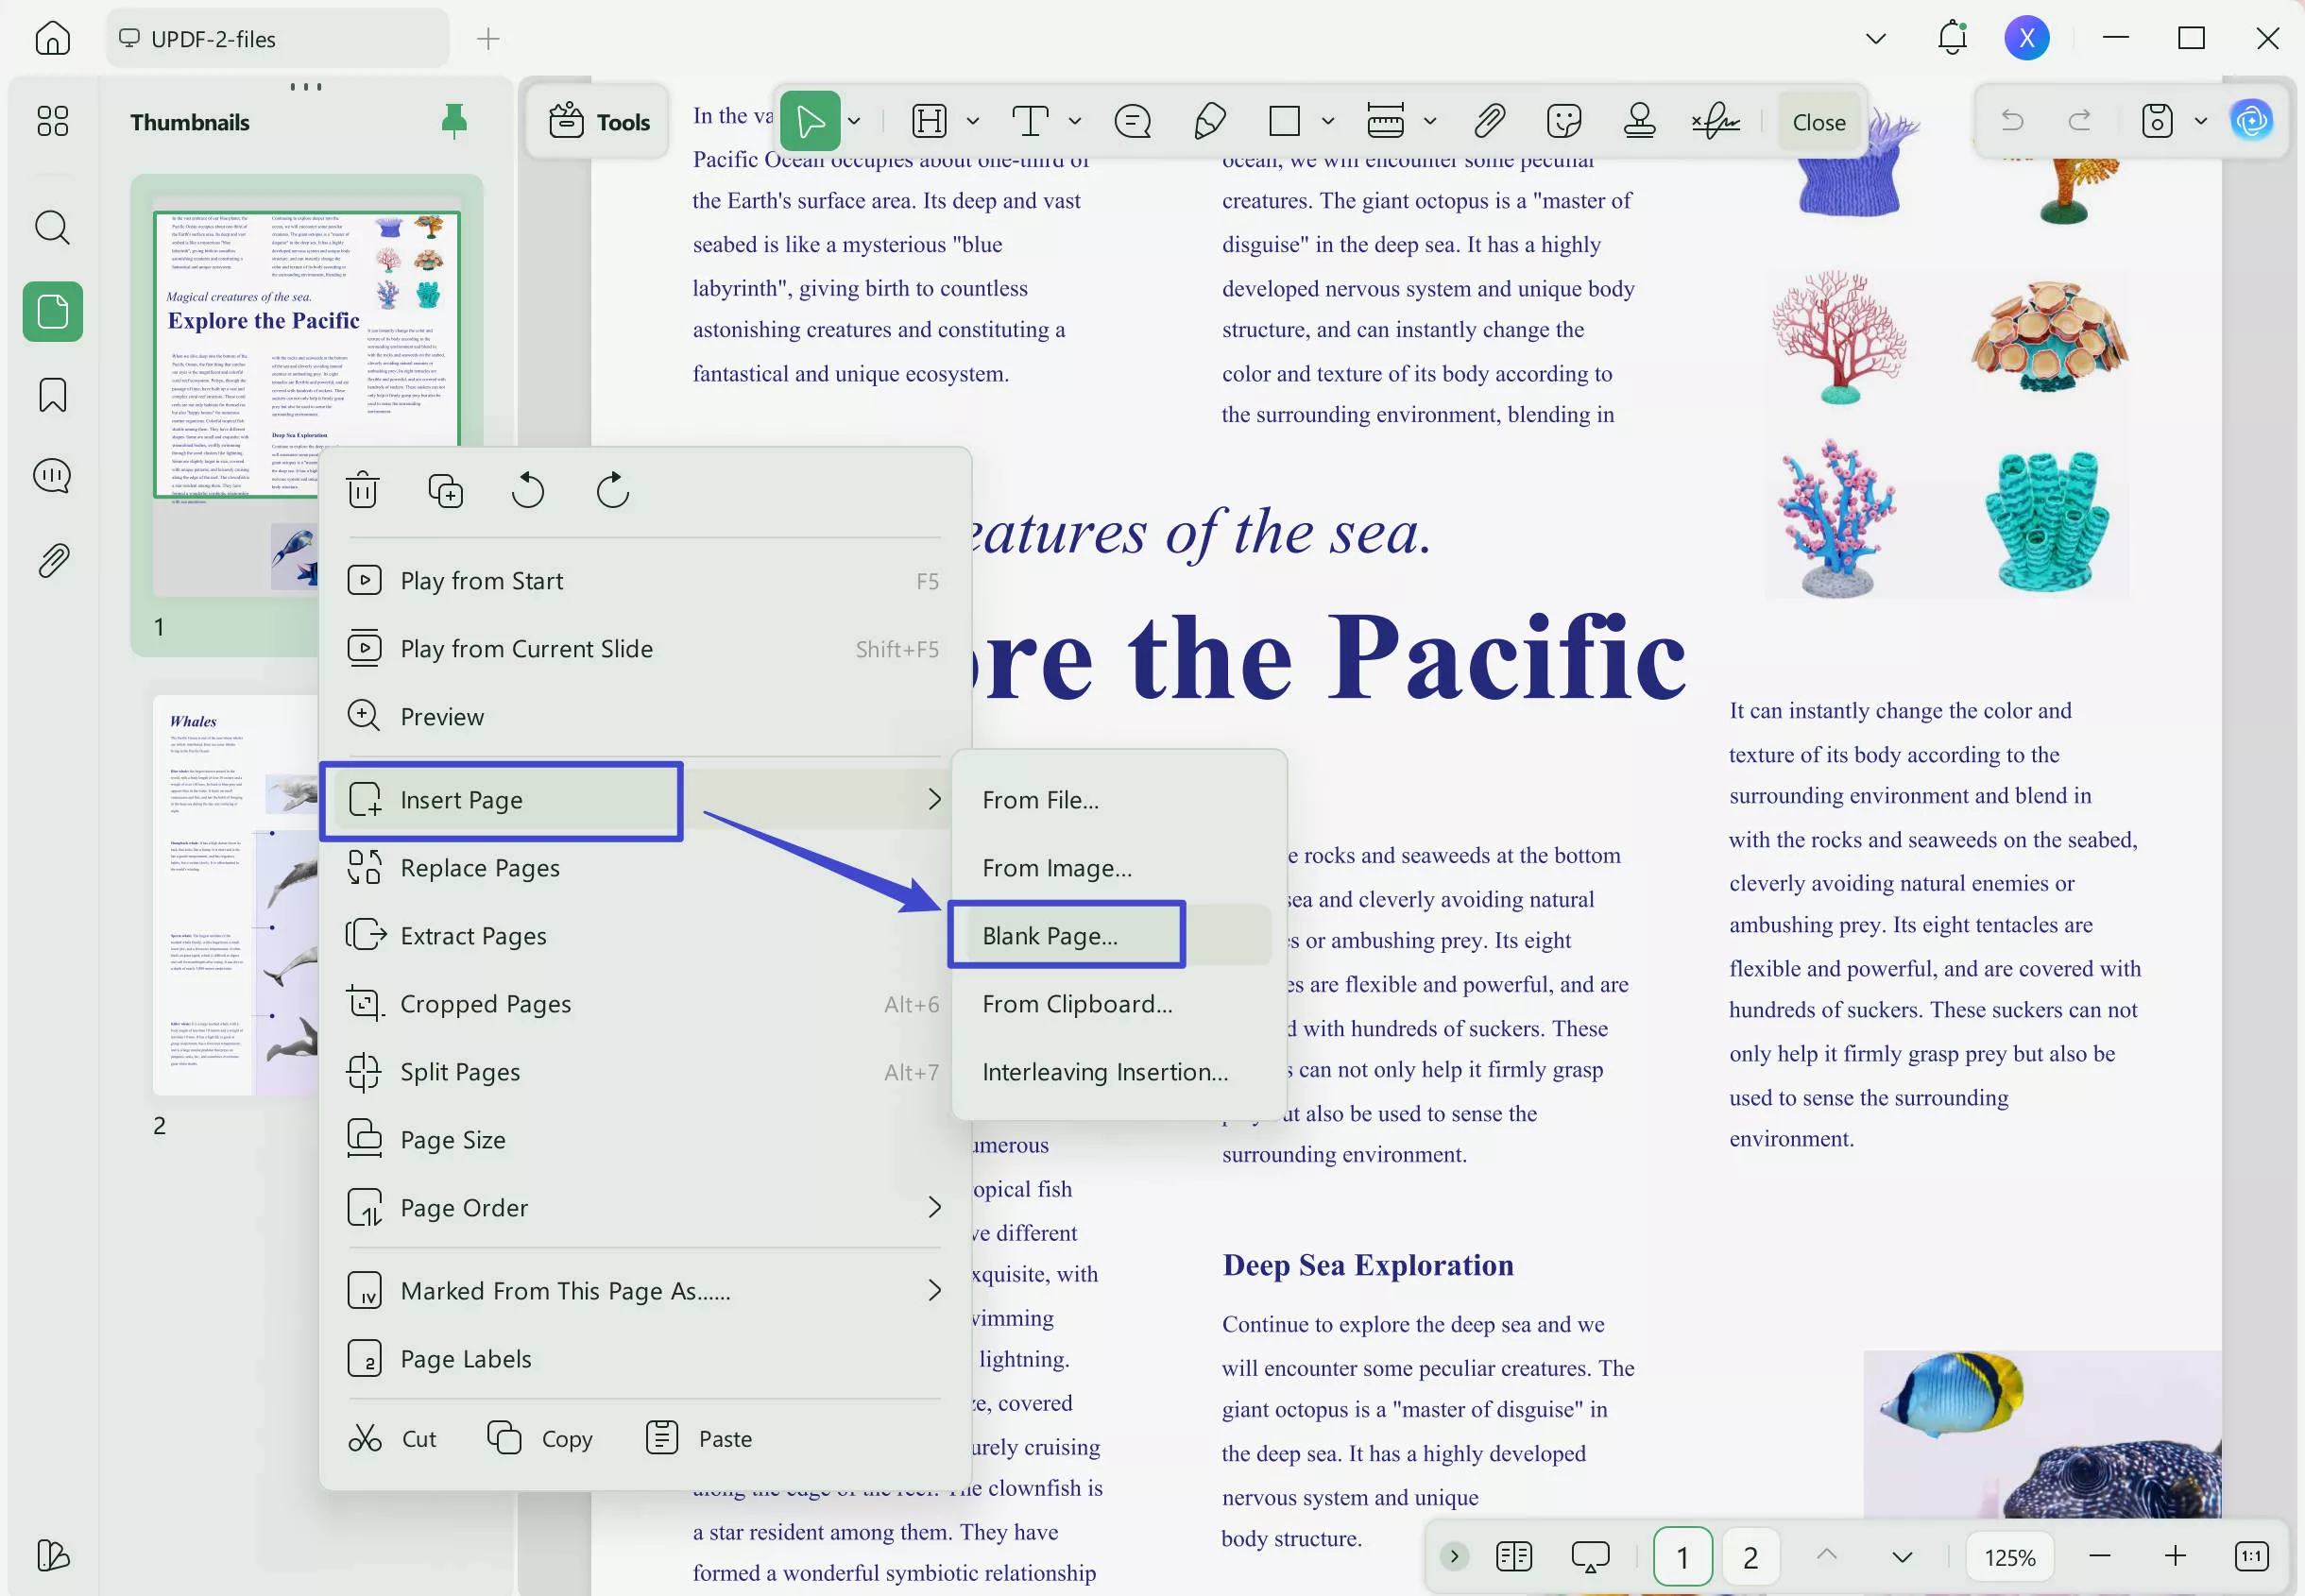Image resolution: width=2305 pixels, height=1596 pixels.
Task: Toggle two-page reading view in bottom bar
Action: 1513,1556
